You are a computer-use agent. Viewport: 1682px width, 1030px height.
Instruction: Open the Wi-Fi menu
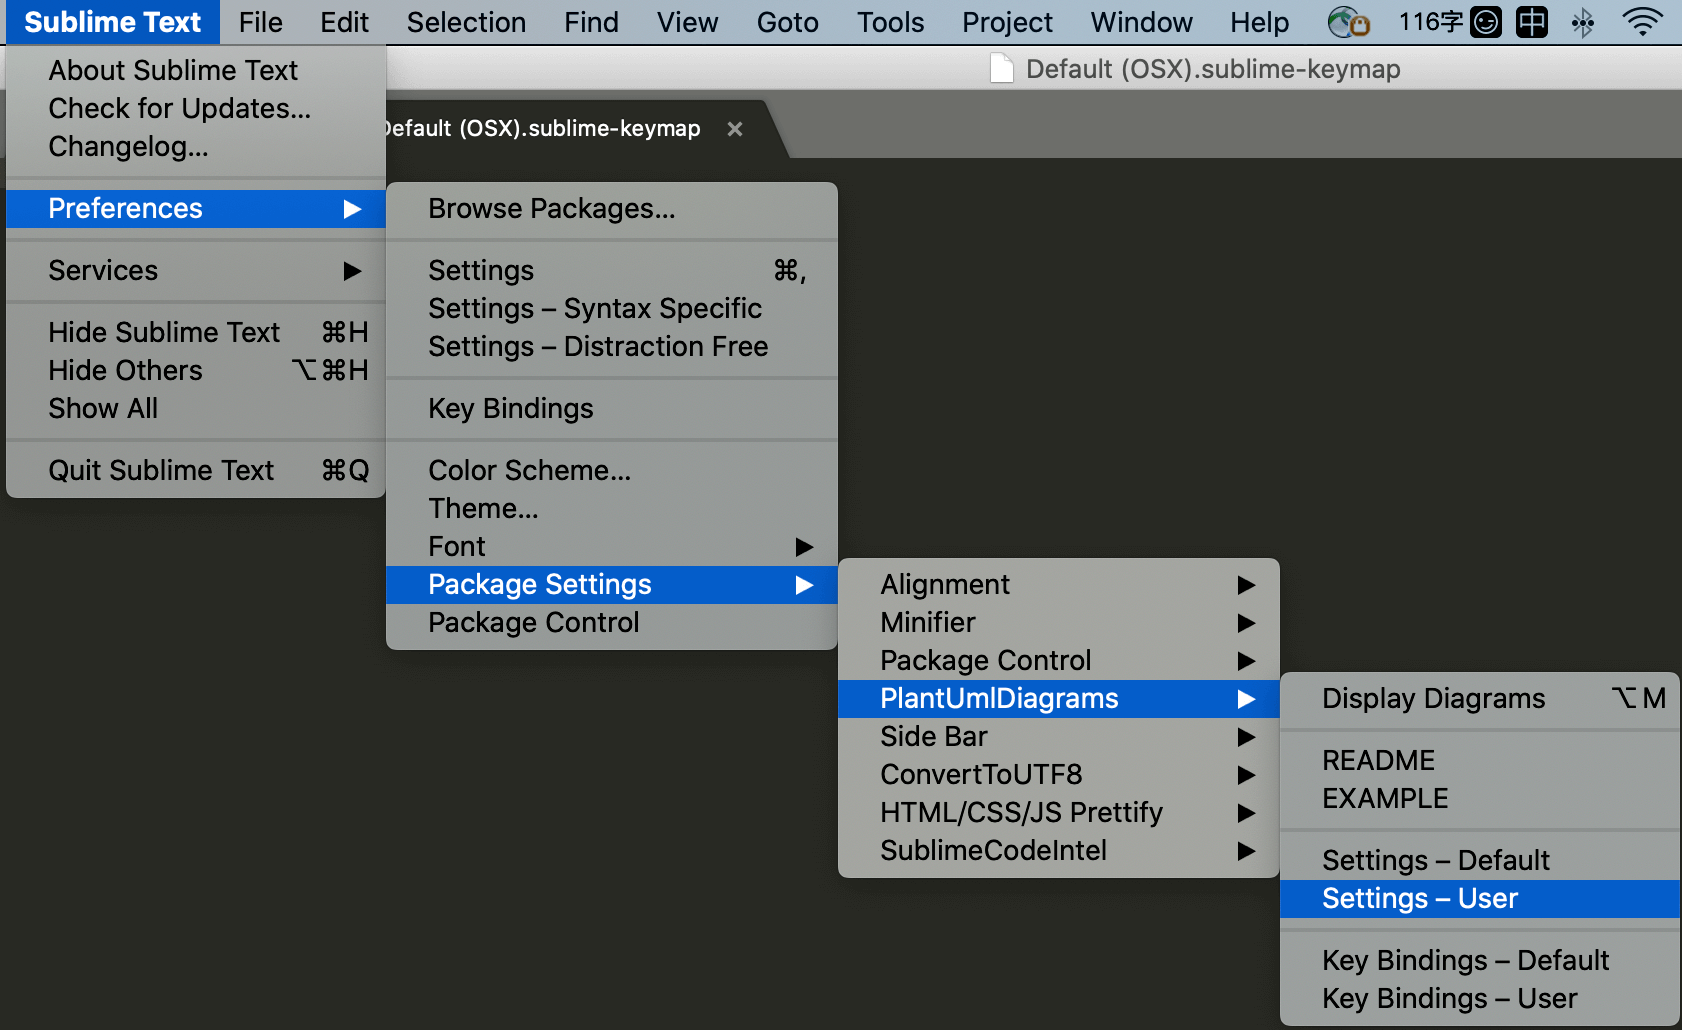click(1641, 21)
